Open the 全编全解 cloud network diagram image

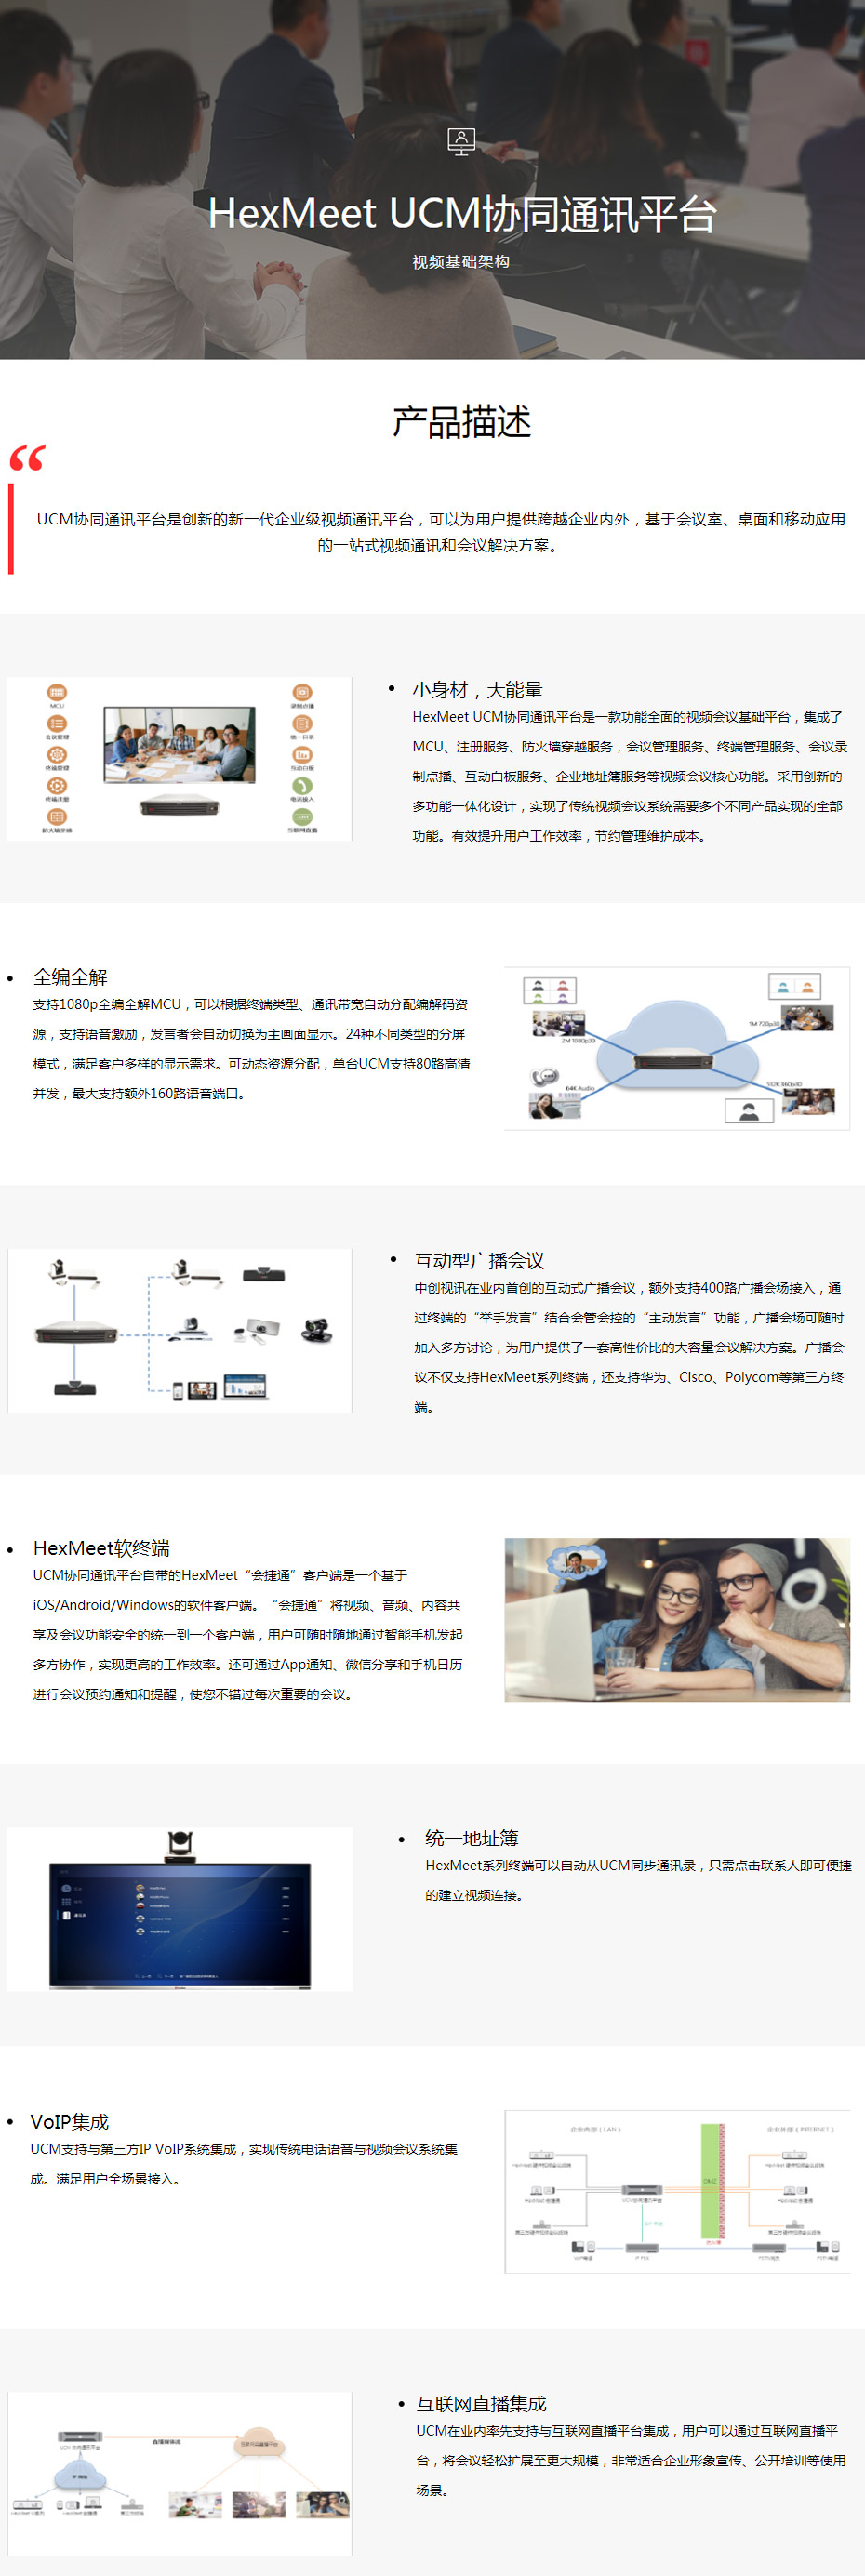pyautogui.click(x=677, y=1048)
